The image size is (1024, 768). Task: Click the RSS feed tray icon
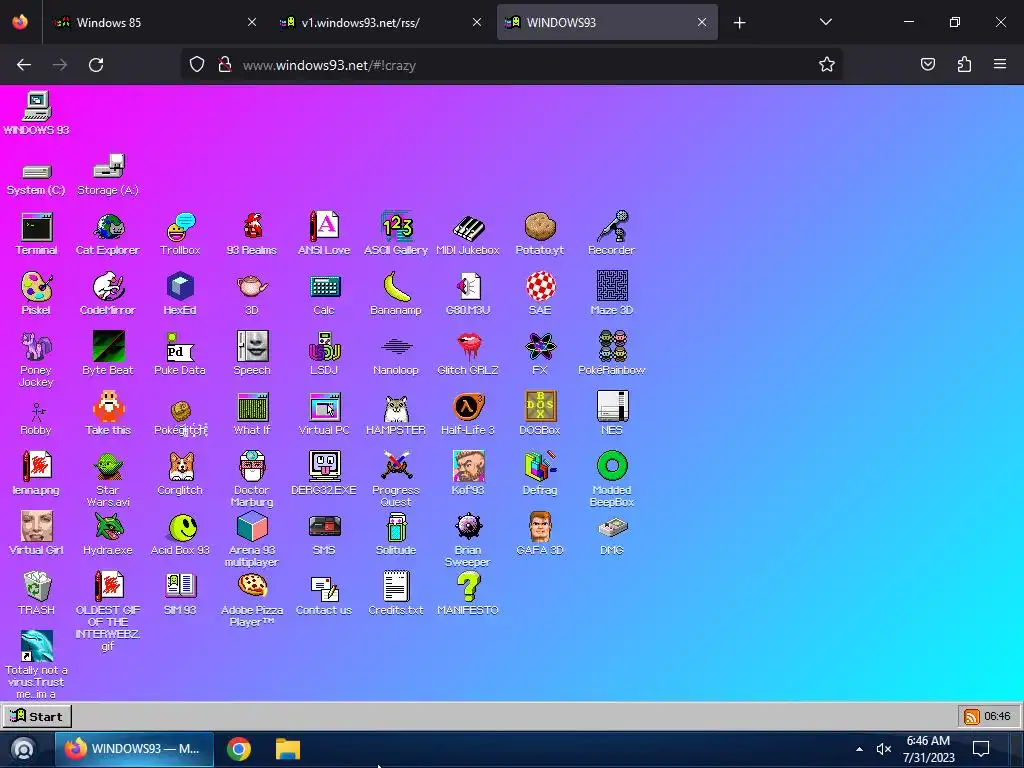point(971,716)
